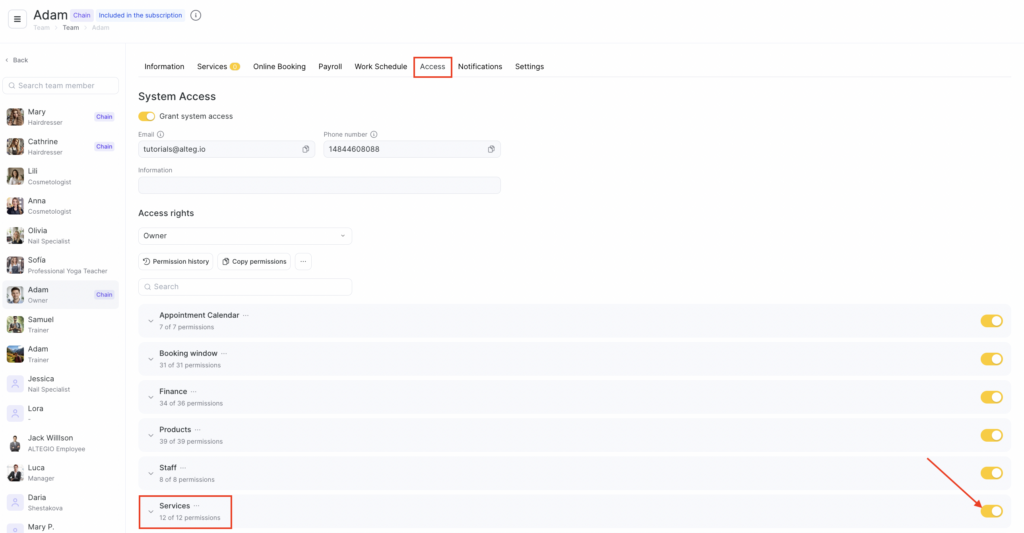Expand the Booking window permissions chevron
Image resolution: width=1024 pixels, height=533 pixels.
click(x=151, y=359)
